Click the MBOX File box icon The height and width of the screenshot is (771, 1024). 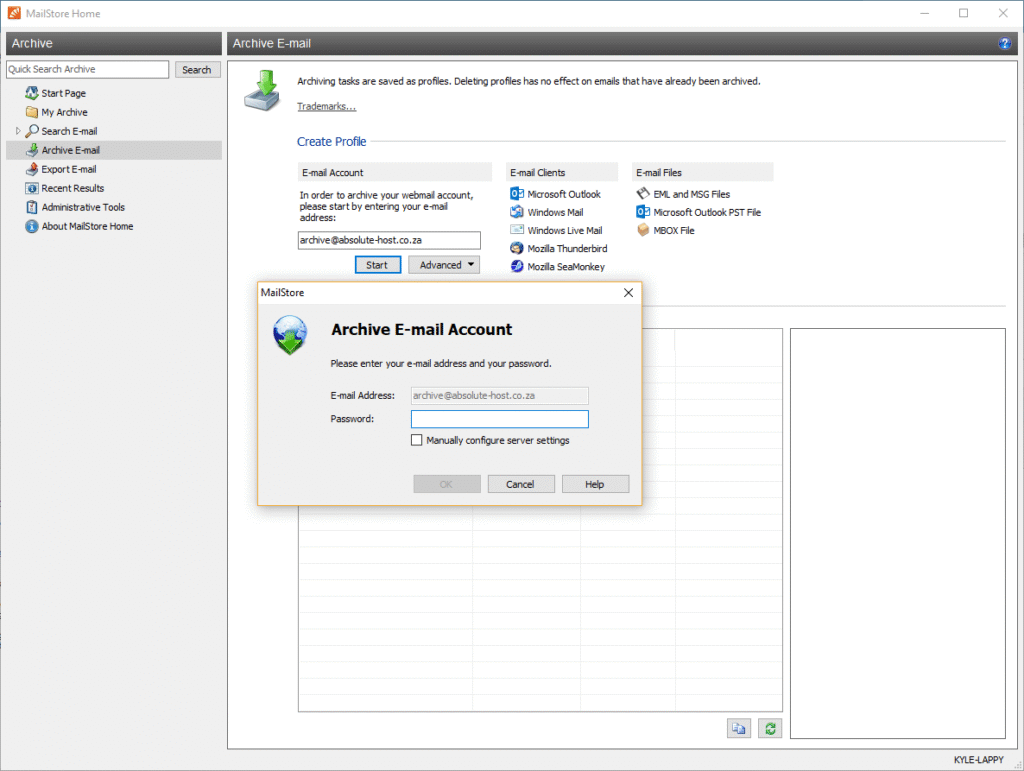643,230
